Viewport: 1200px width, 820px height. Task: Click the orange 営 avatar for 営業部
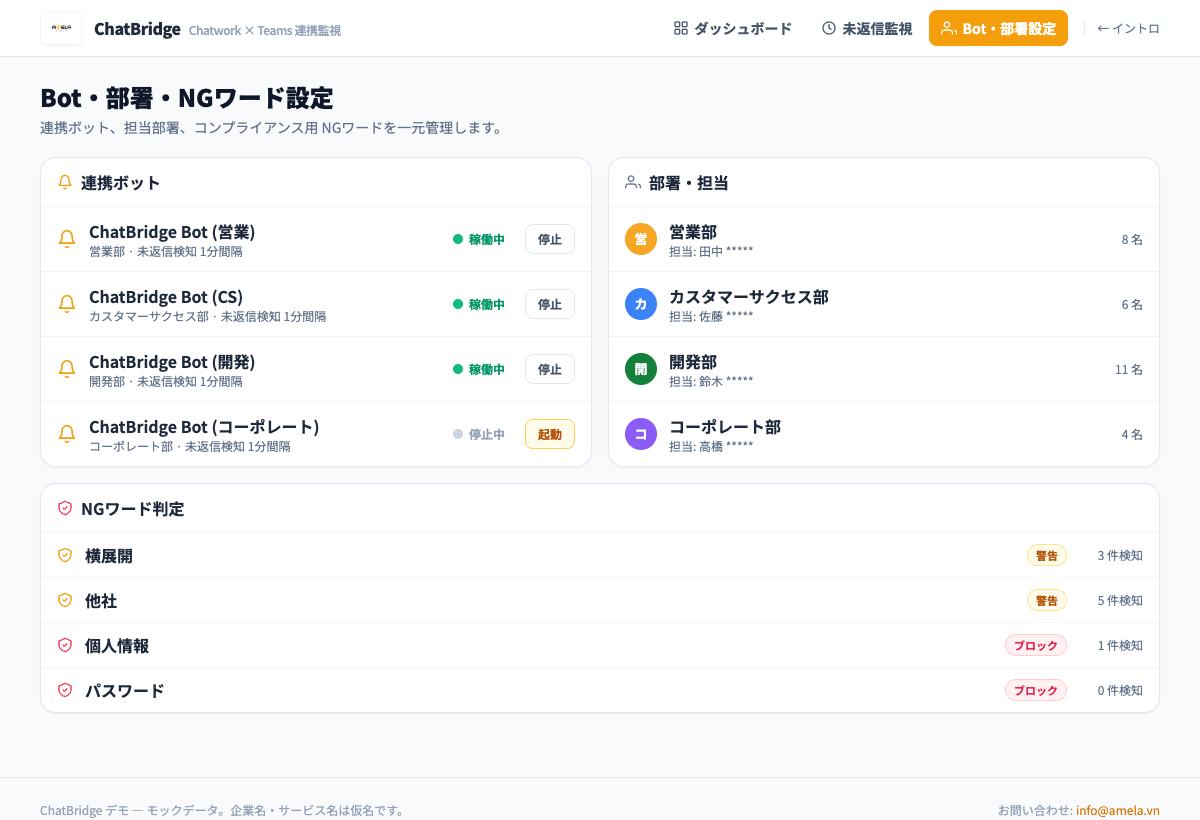pos(641,239)
